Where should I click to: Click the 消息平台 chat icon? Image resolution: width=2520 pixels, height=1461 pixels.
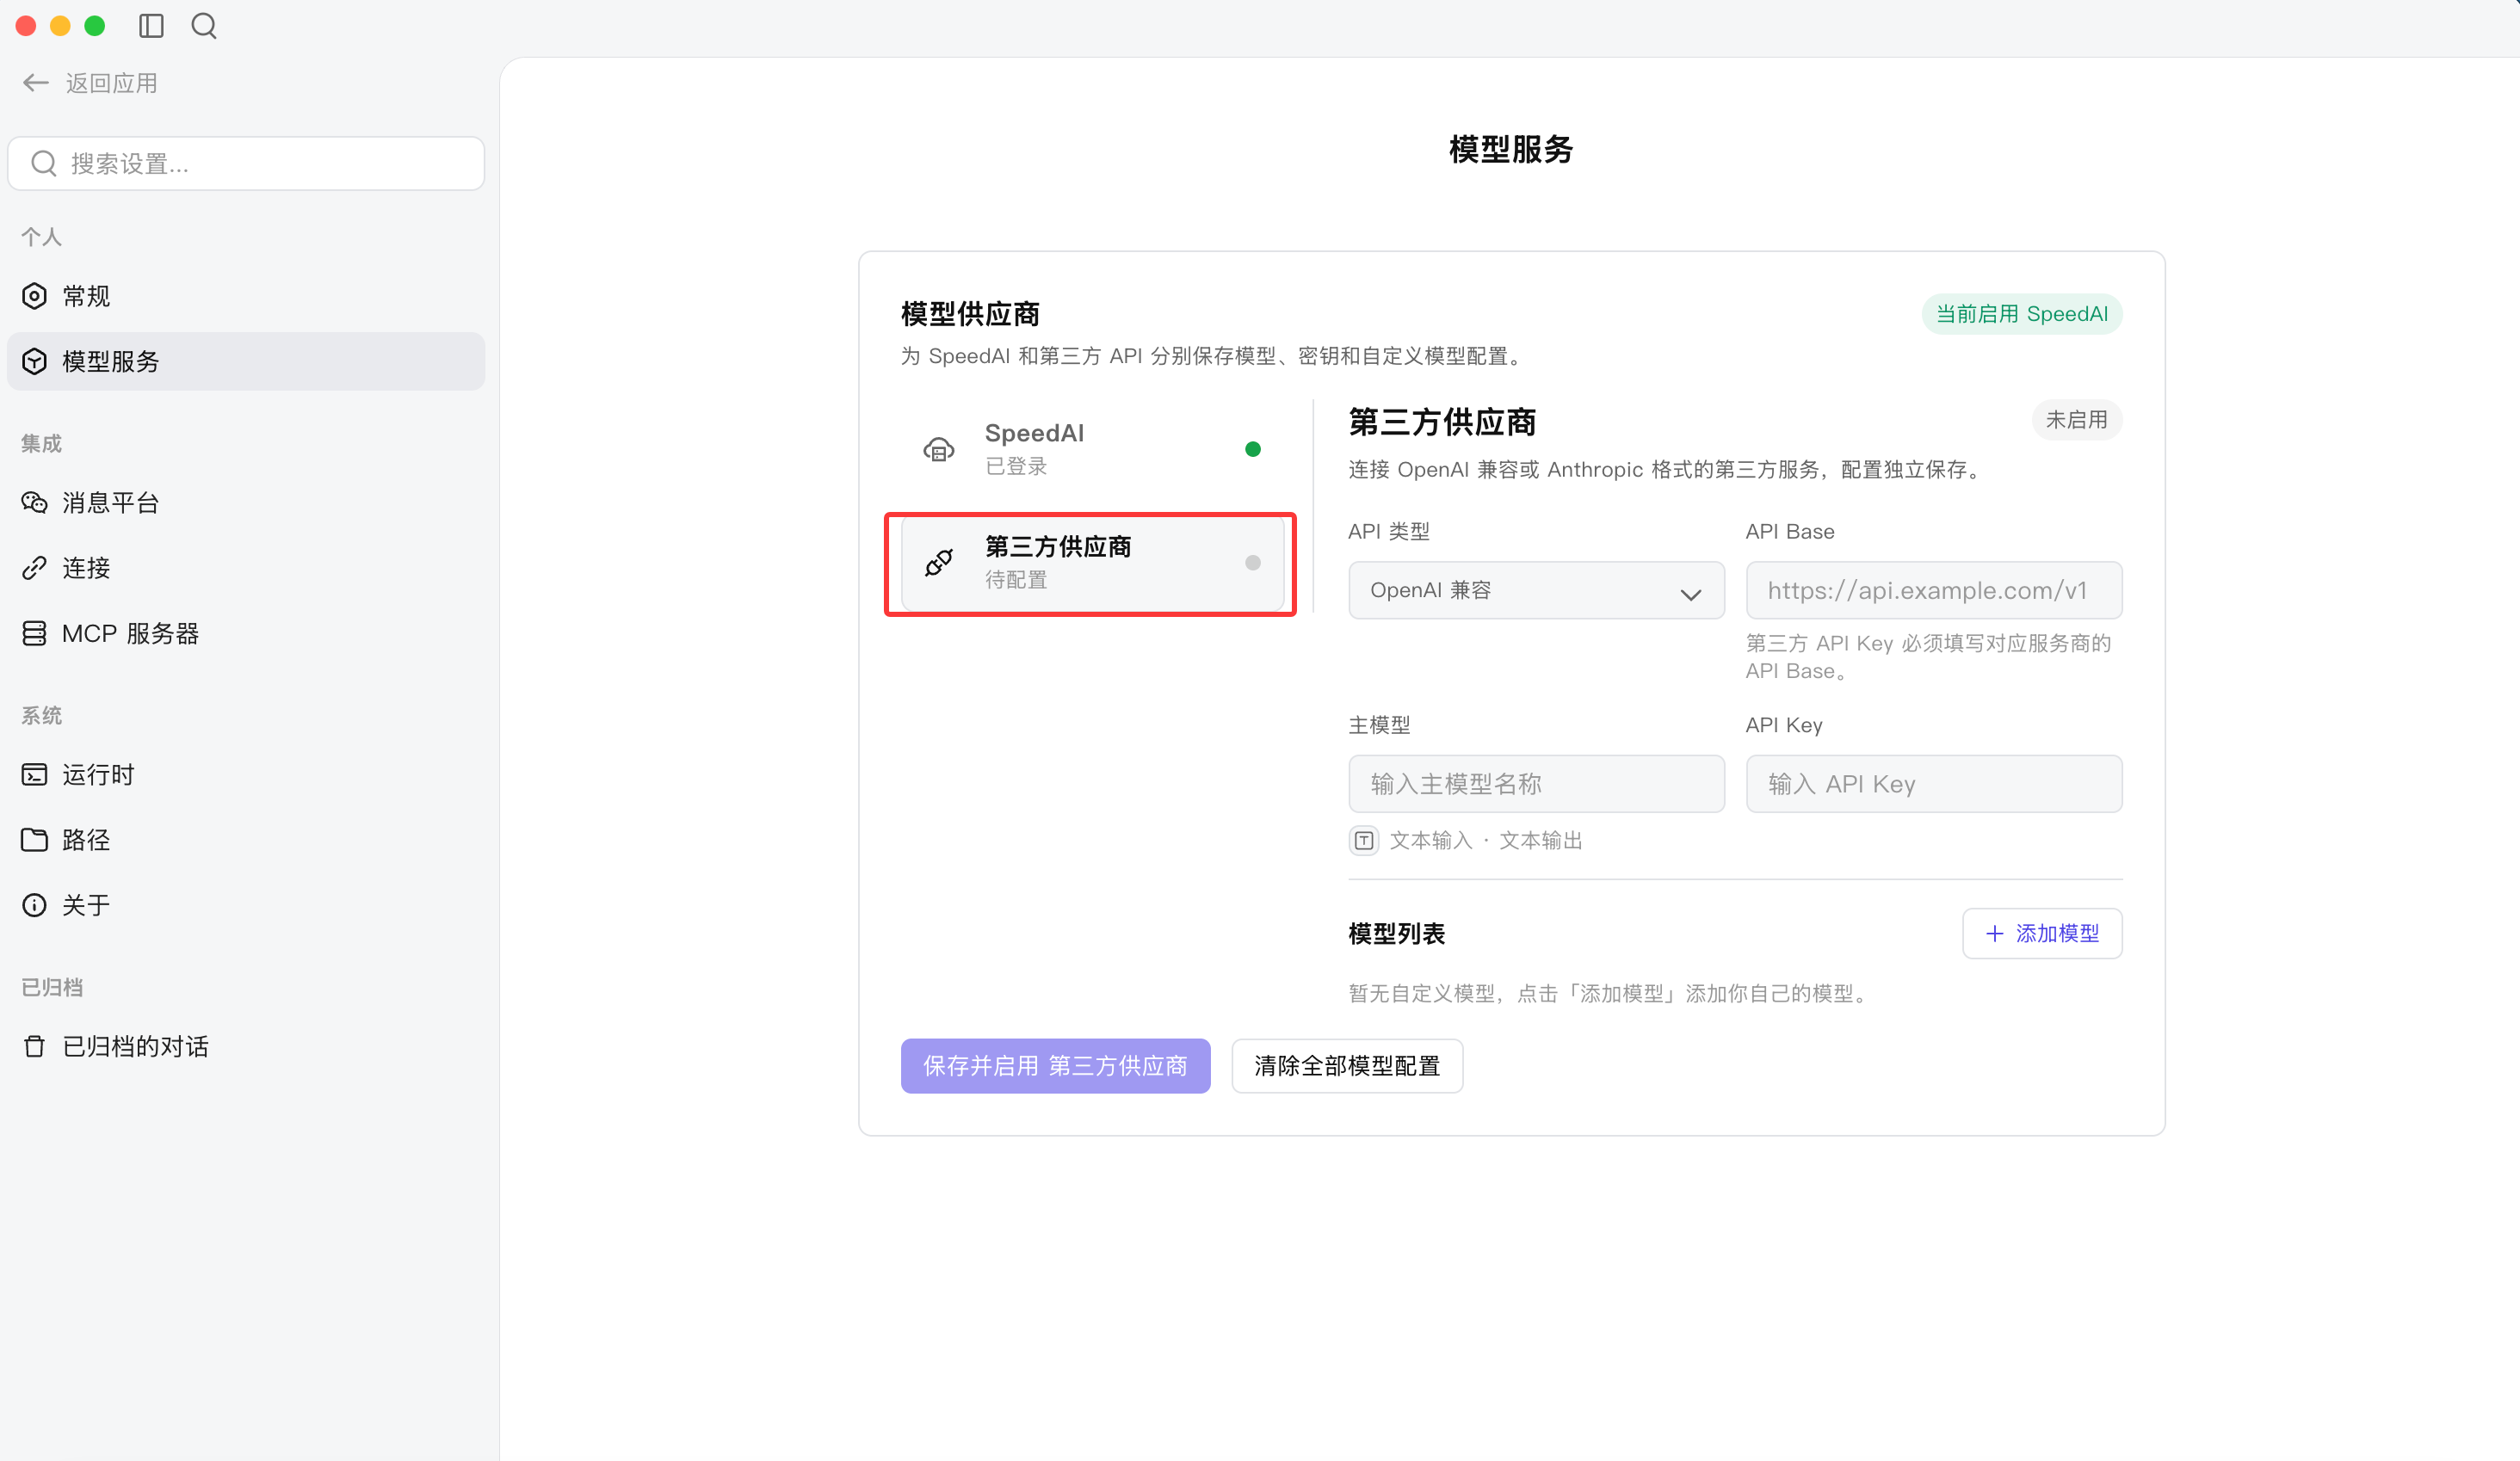[35, 502]
